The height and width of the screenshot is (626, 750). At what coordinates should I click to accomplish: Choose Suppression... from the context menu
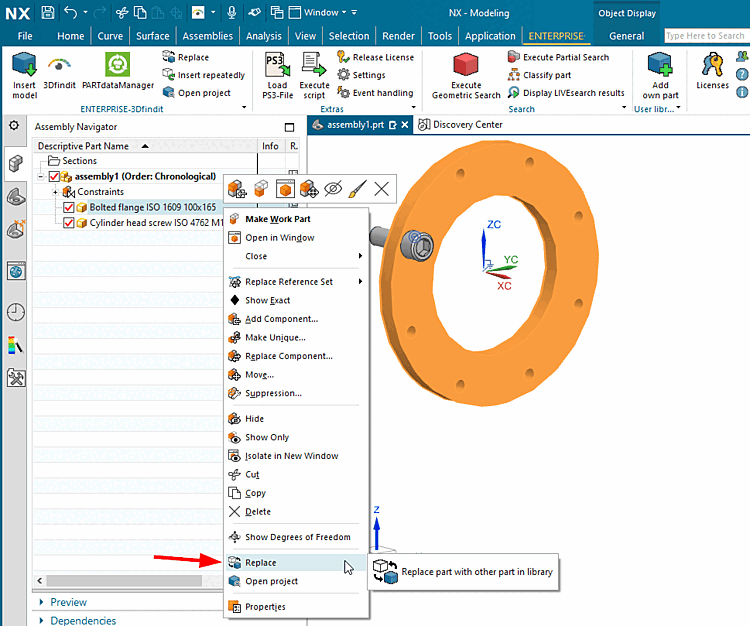click(297, 393)
